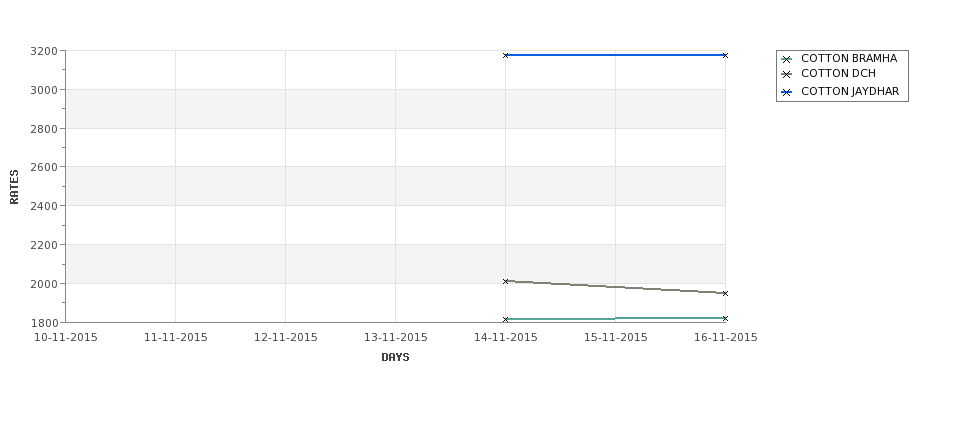The image size is (975, 429).
Task: Click the 13-11-2015 date label
Action: coord(395,338)
